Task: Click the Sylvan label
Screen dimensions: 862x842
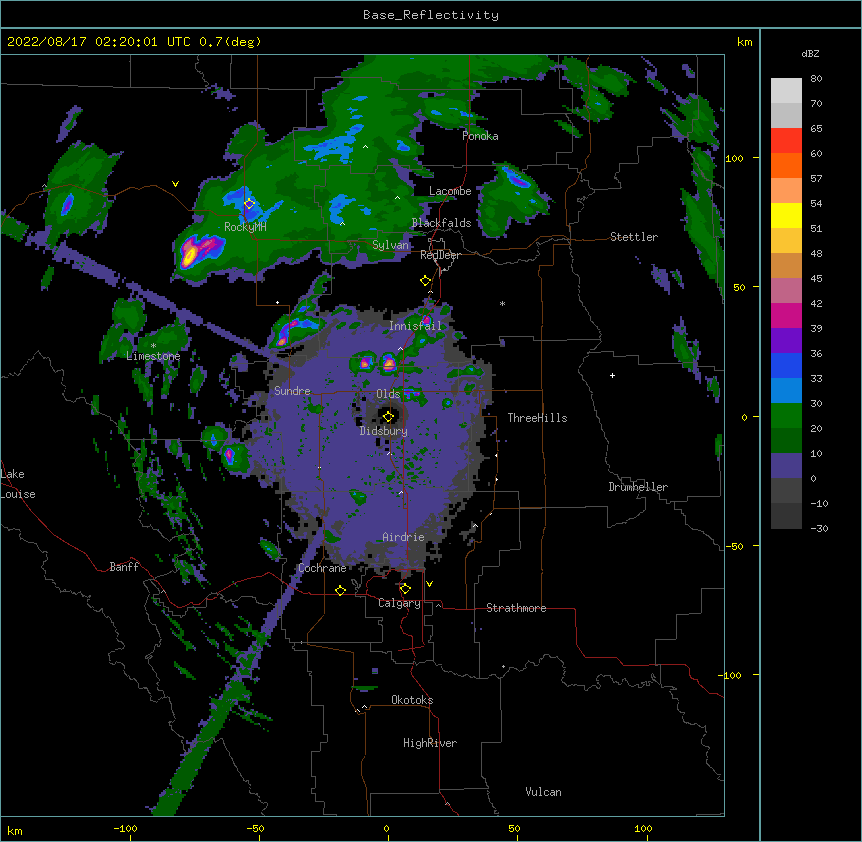Action: point(390,245)
